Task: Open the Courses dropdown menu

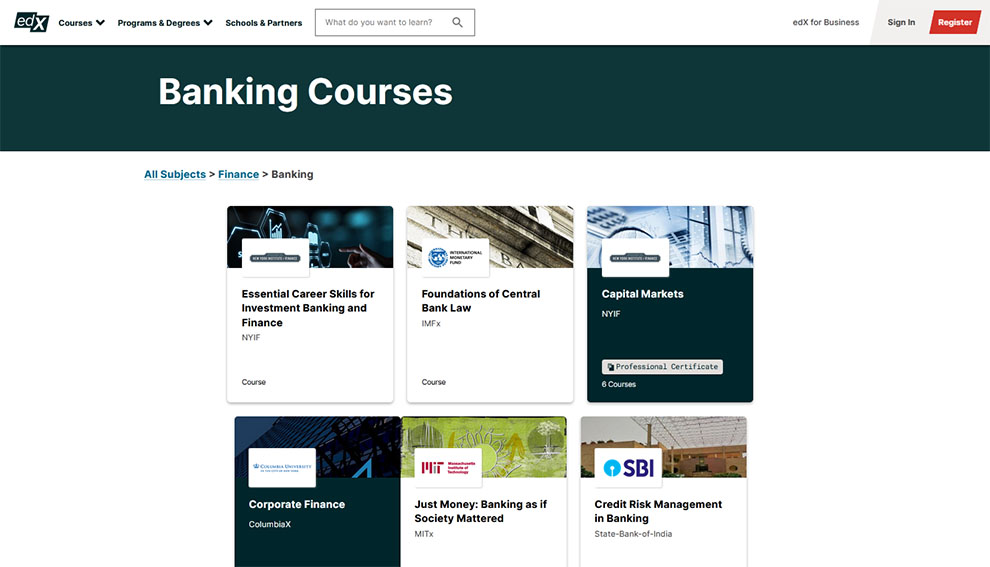Action: coord(81,23)
